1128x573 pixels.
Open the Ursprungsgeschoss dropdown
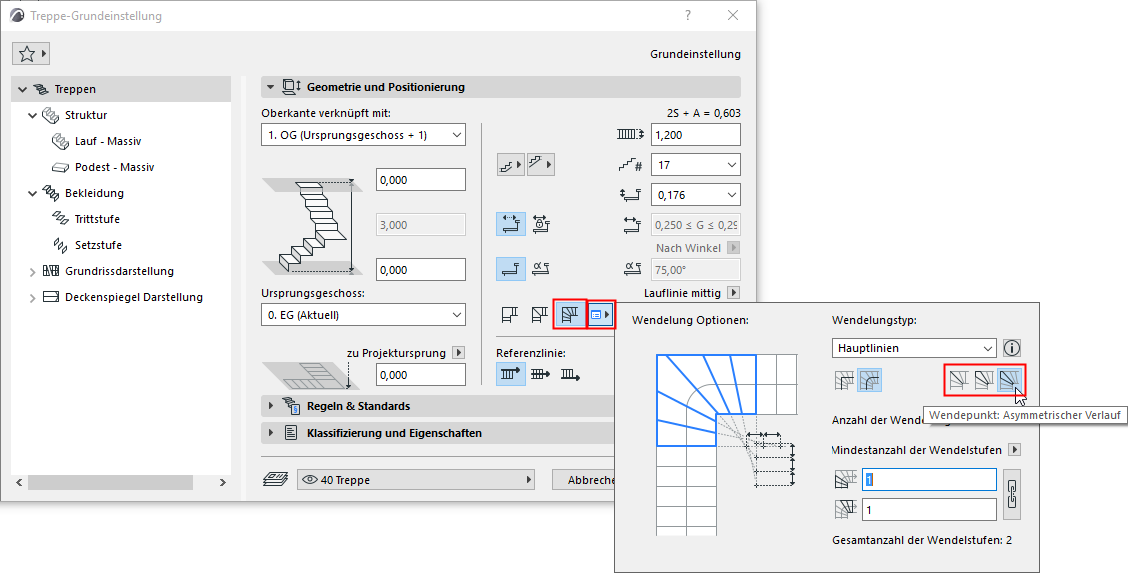tap(363, 314)
